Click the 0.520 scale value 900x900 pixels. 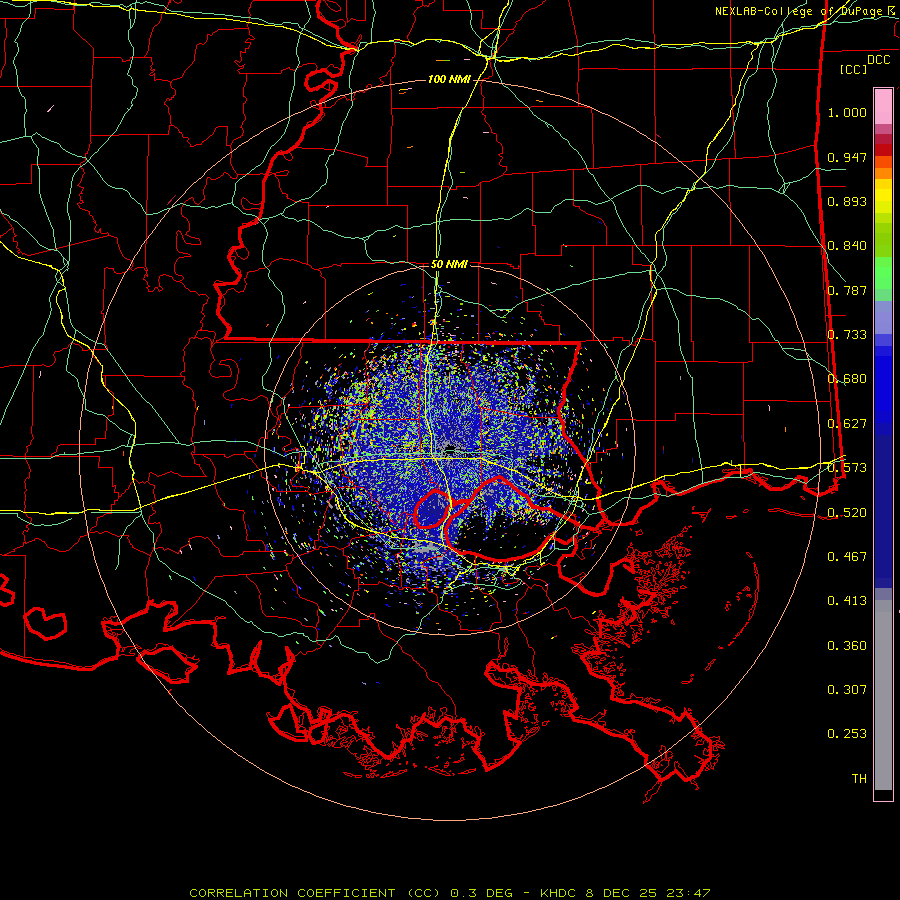coord(847,513)
